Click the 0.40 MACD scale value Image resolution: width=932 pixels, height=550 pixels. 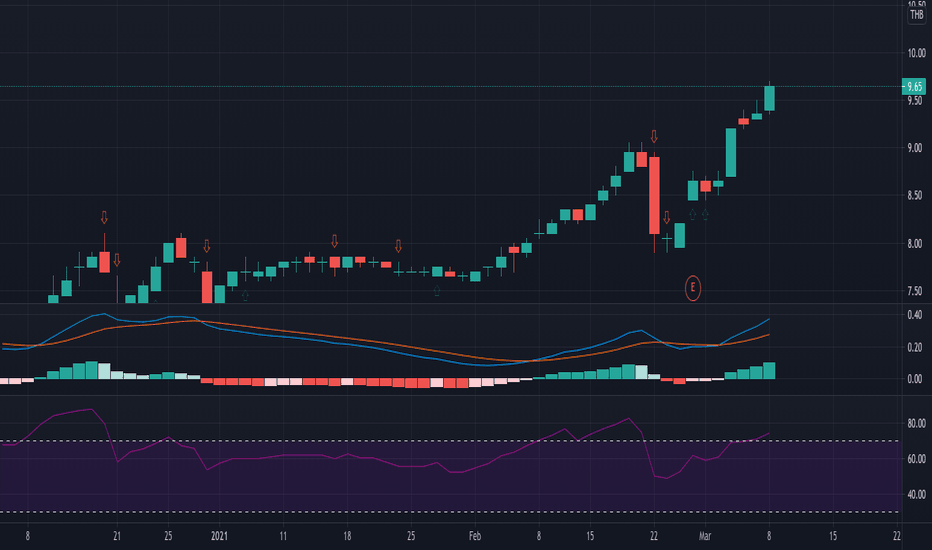915,315
